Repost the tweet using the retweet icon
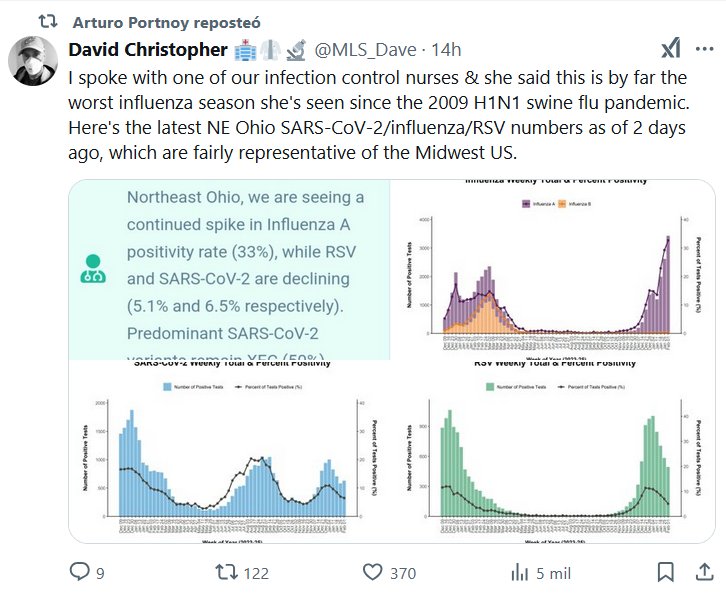This screenshot has width=726, height=596. click(x=228, y=572)
